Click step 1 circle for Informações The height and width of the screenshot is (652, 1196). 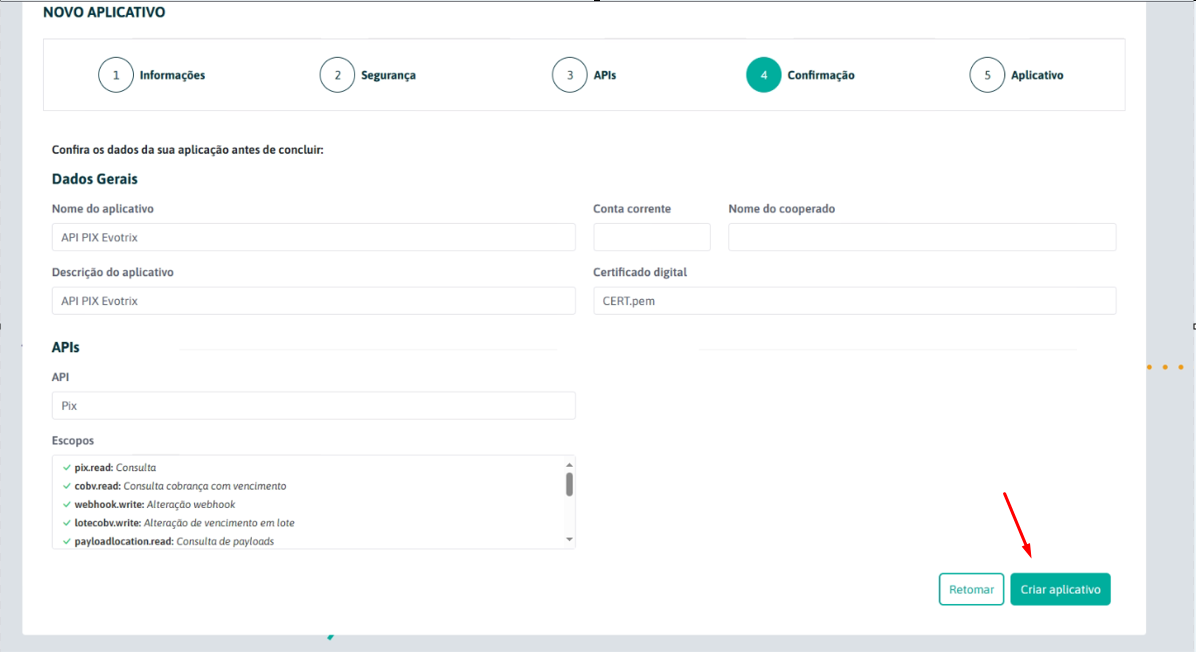click(116, 75)
